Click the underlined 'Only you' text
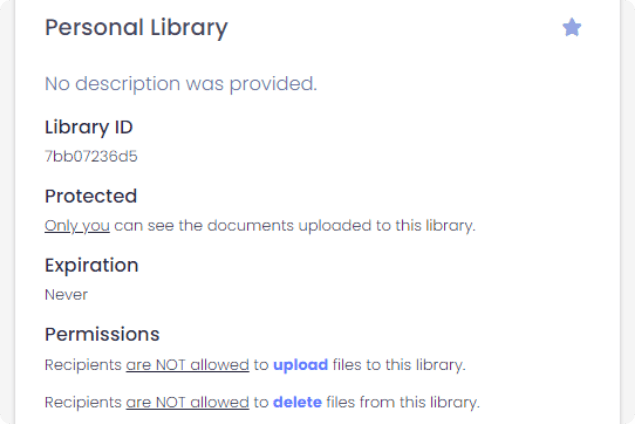 pos(77,225)
